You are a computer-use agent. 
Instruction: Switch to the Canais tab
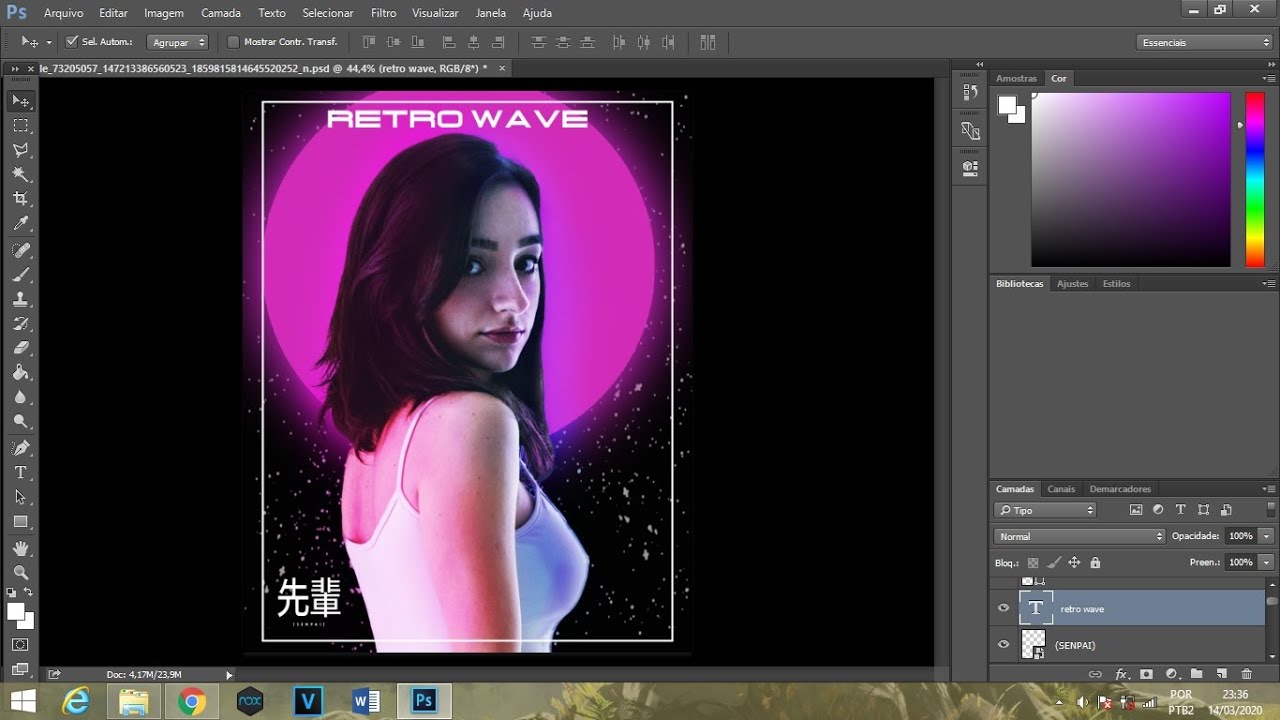pos(1061,489)
